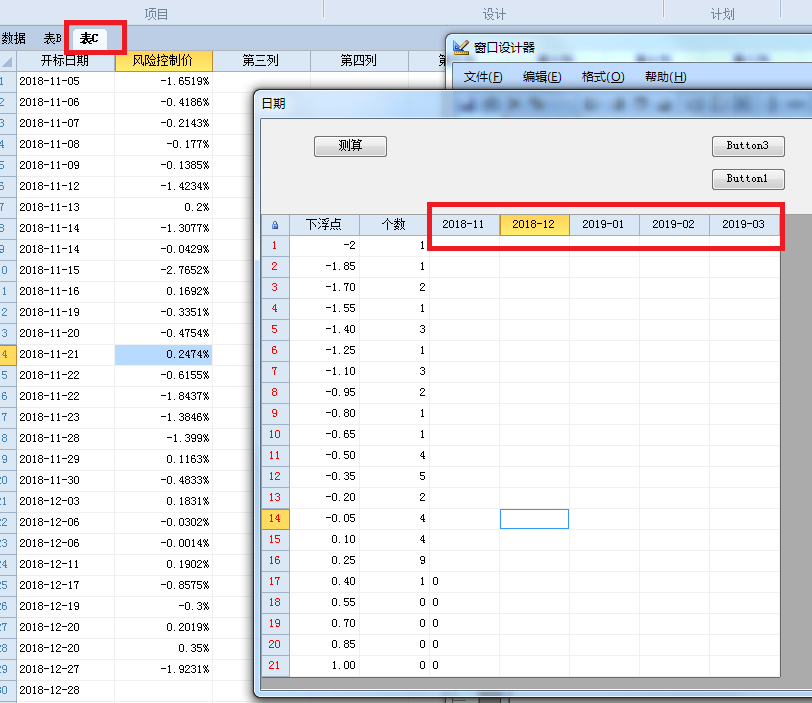Click the 个数 cell showing 9
This screenshot has height=703, width=812.
(394, 561)
